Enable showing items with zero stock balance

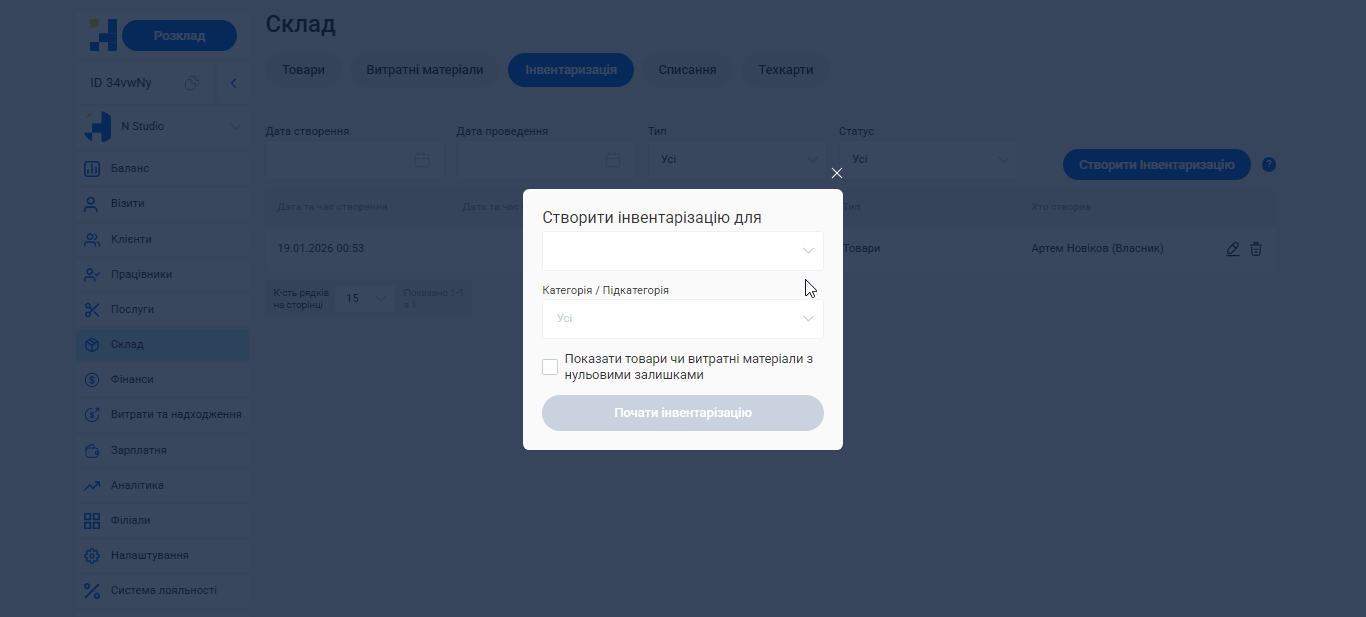(x=550, y=366)
